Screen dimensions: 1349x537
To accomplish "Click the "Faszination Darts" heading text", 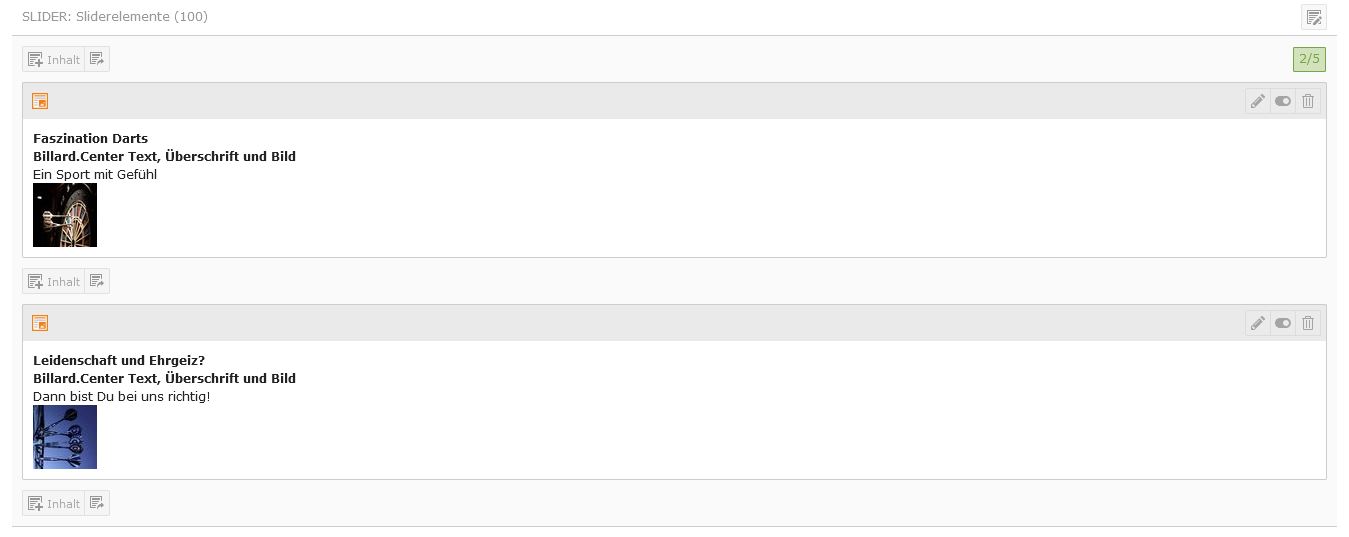I will click(90, 139).
